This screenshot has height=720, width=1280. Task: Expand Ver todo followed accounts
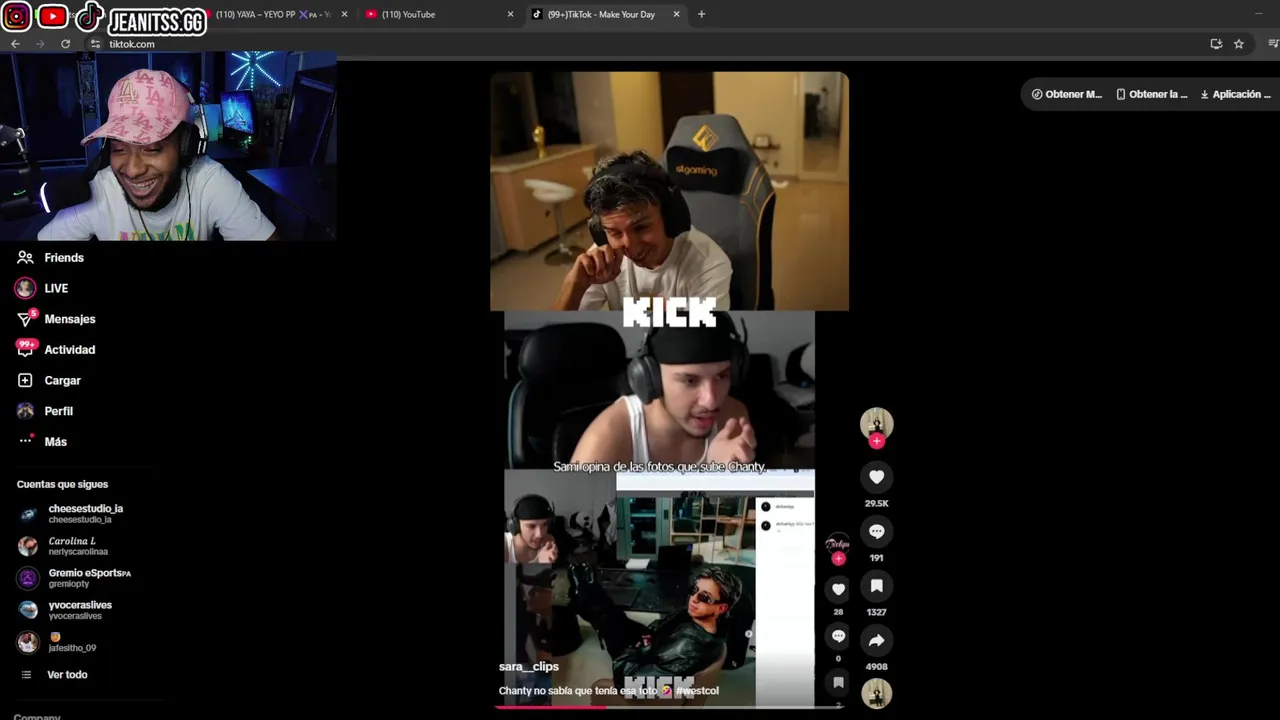54,675
